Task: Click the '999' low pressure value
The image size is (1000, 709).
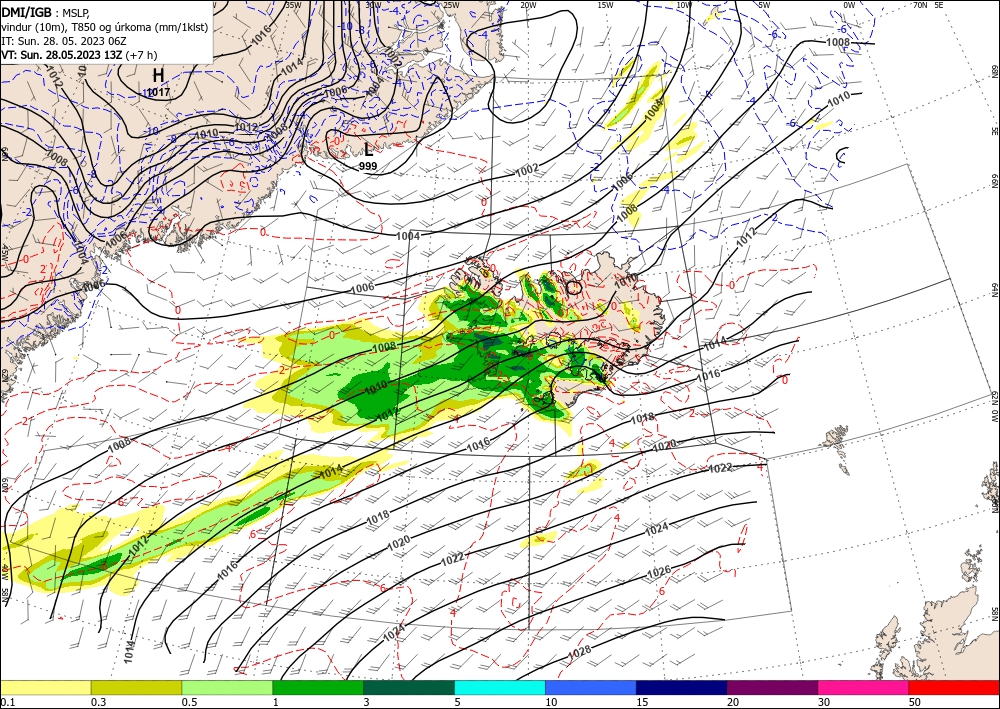Action: 368,166
